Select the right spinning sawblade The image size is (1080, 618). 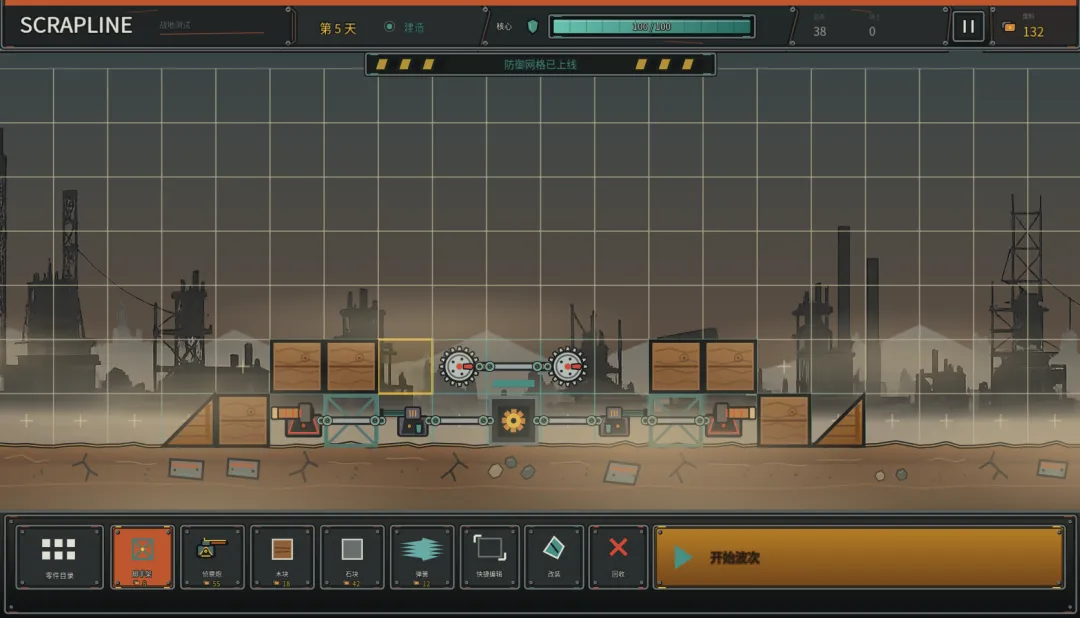tap(568, 367)
